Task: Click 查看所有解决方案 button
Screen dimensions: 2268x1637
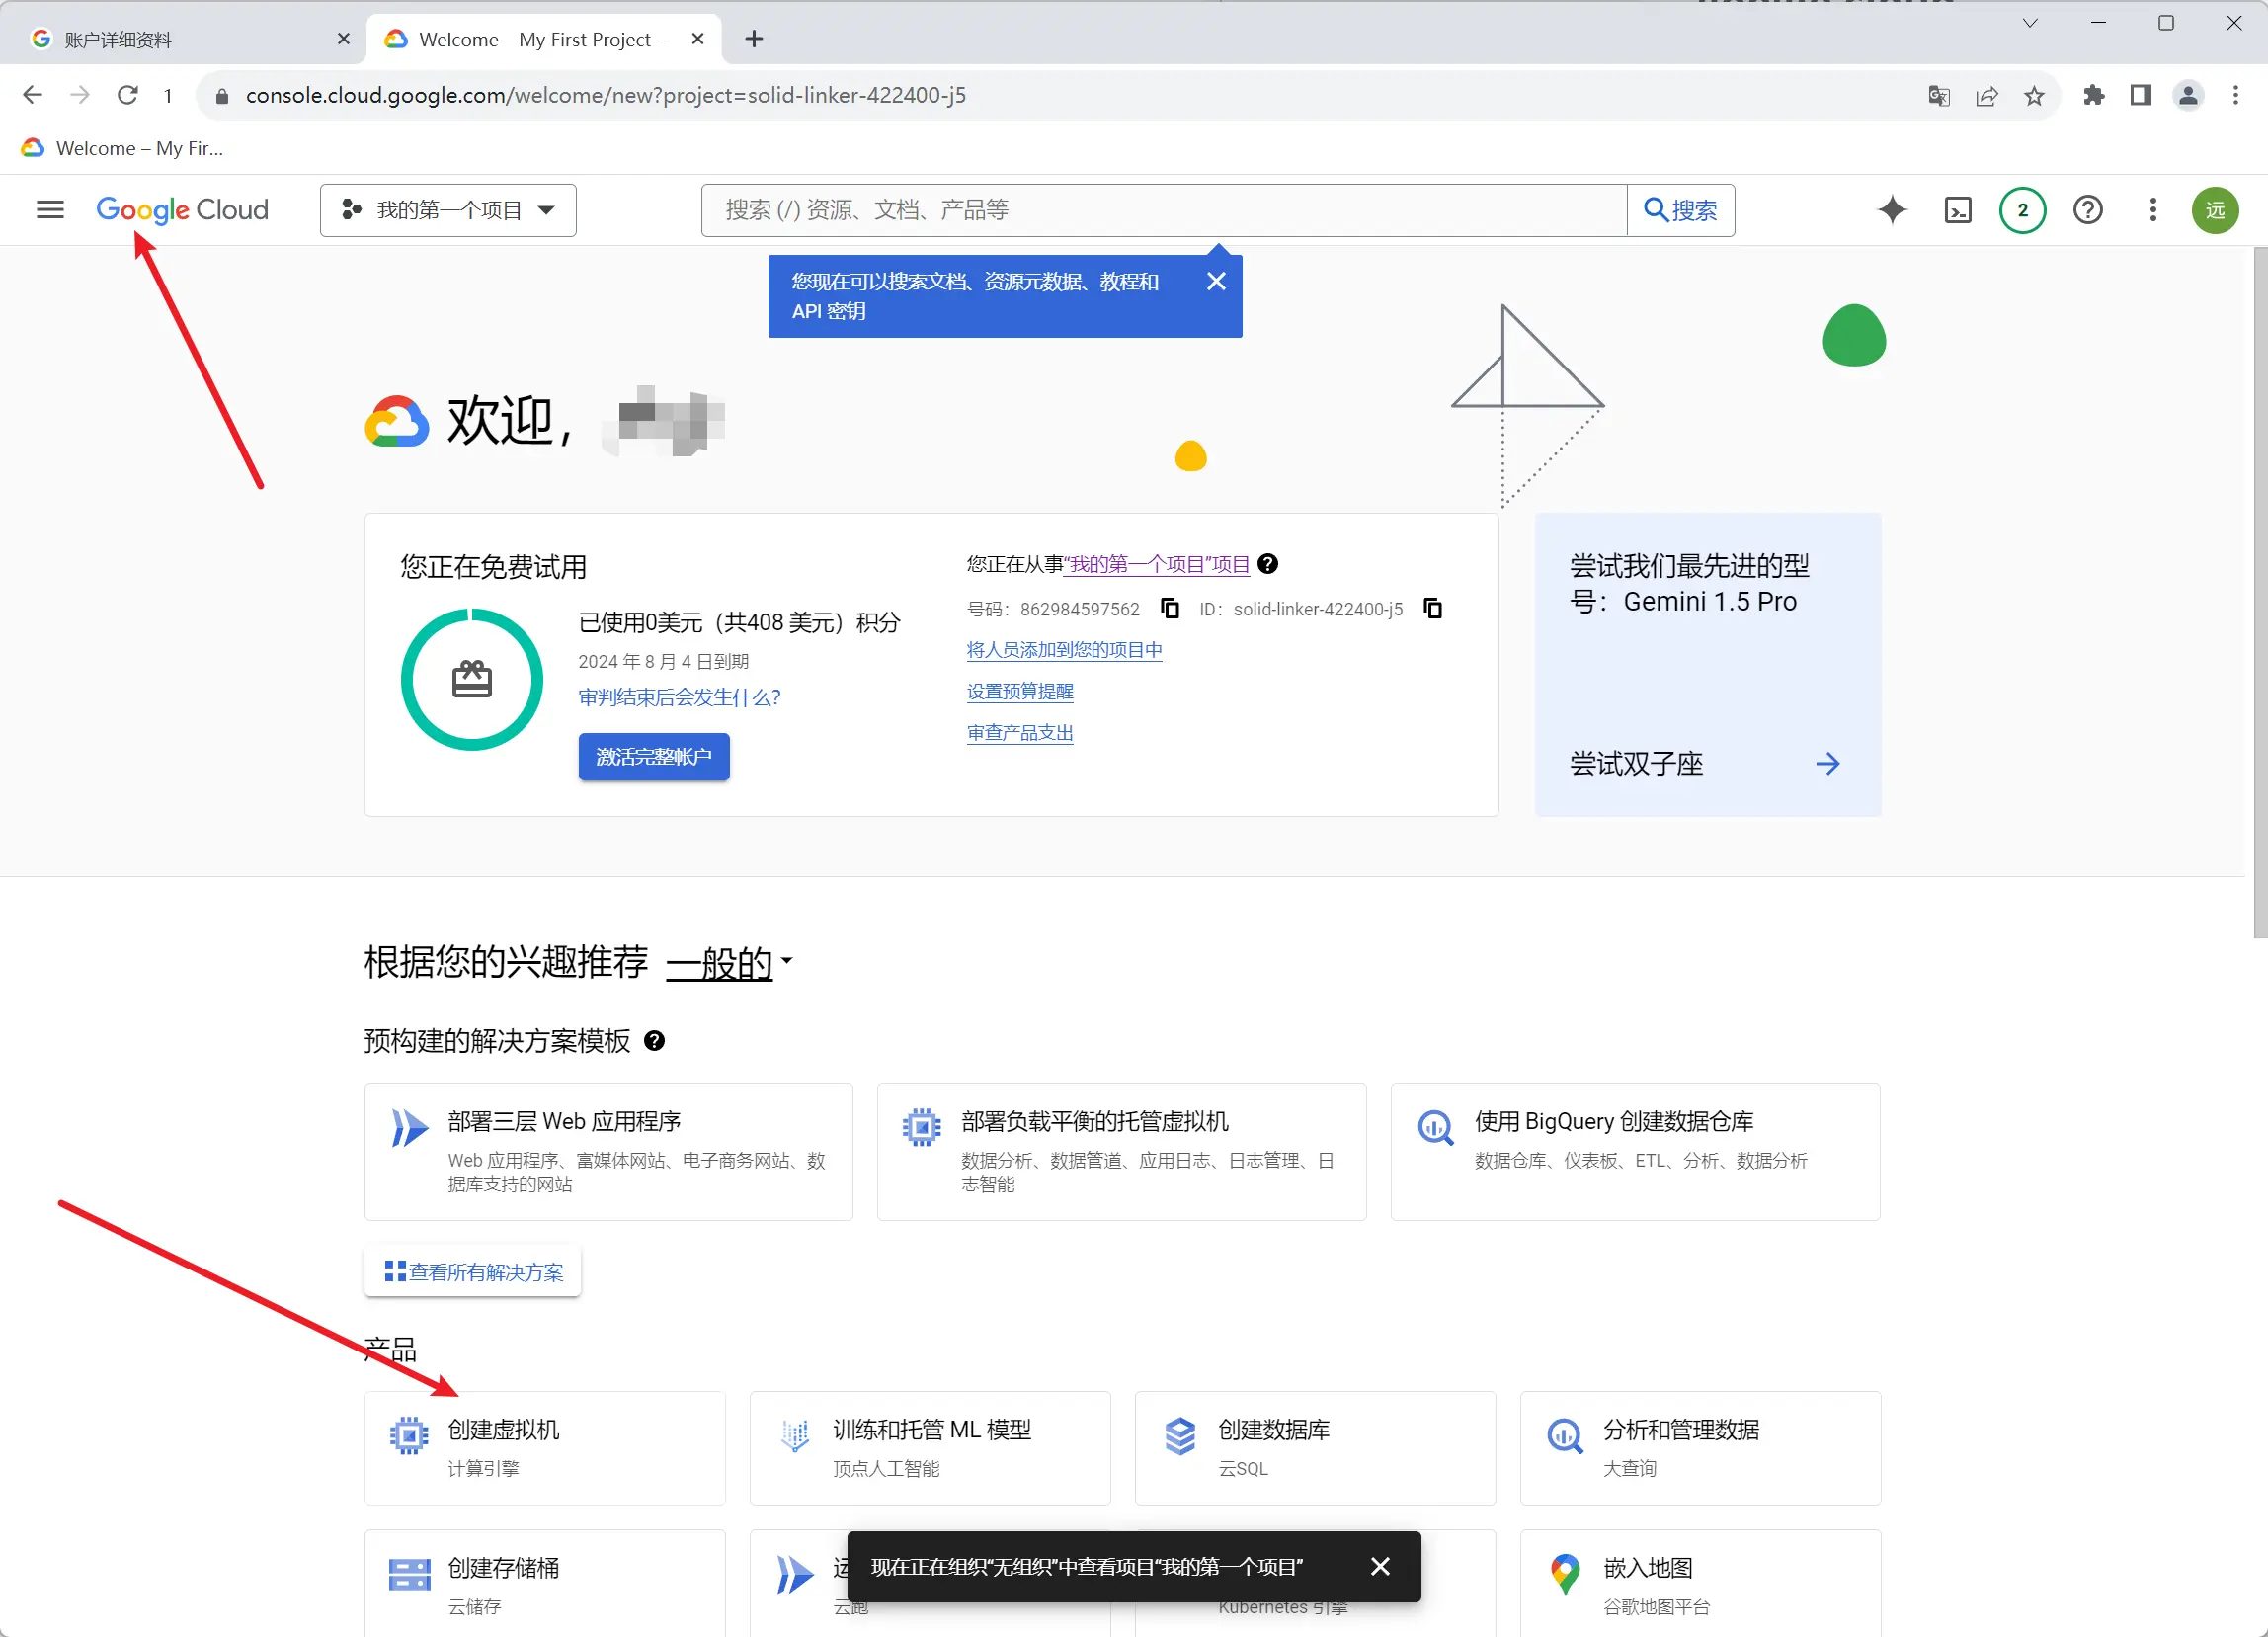Action: click(x=473, y=1272)
